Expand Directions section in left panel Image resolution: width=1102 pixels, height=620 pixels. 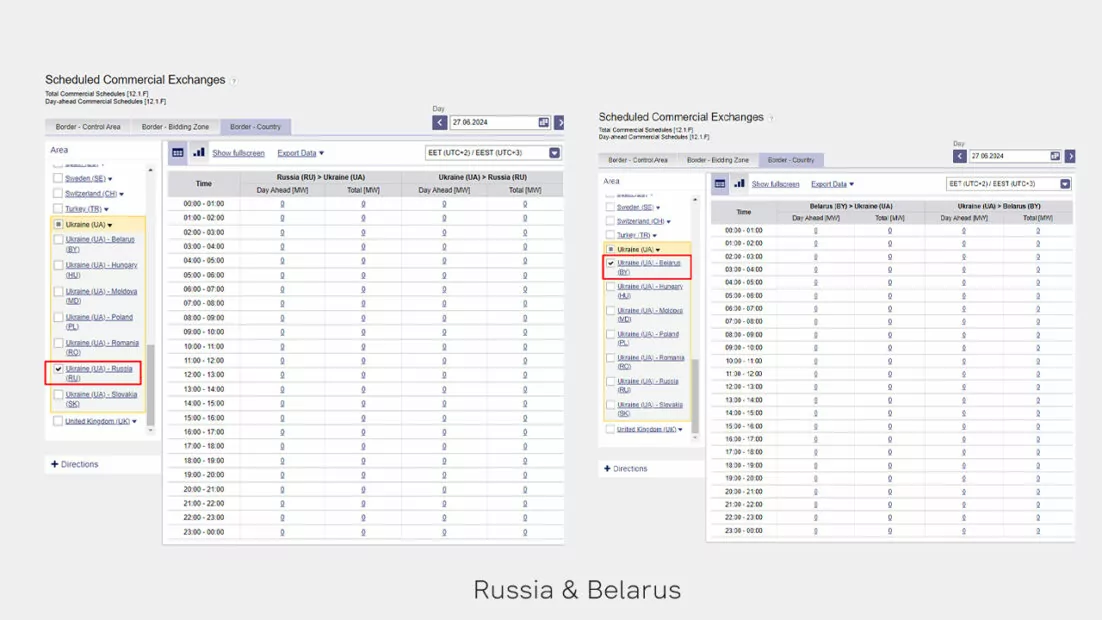click(74, 465)
